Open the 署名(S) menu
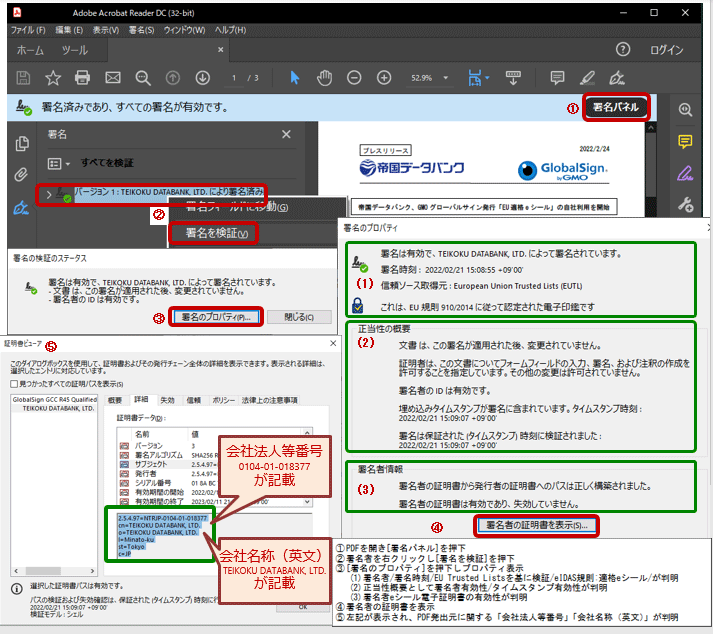The image size is (713, 634). [x=141, y=30]
